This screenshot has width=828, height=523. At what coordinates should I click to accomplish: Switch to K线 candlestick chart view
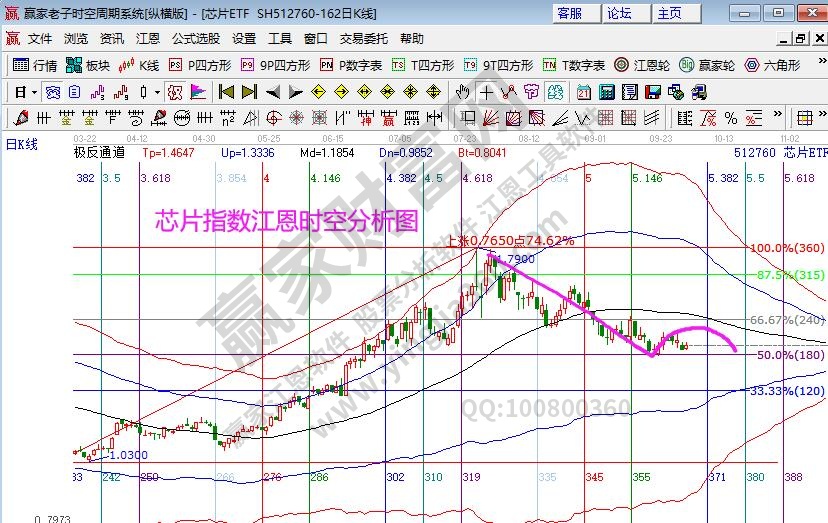click(139, 65)
